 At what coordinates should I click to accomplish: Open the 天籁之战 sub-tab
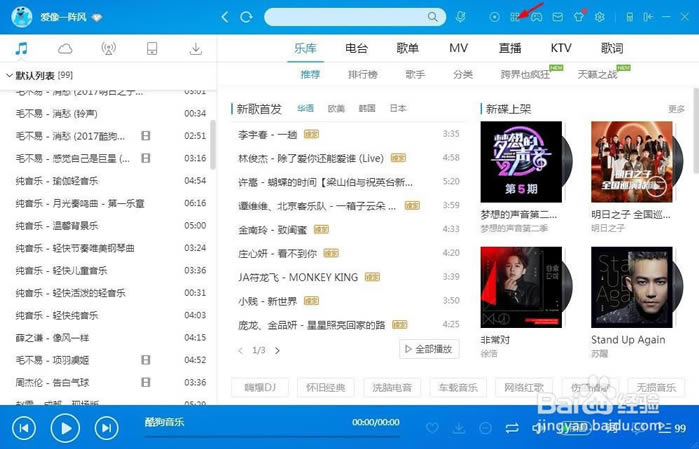point(597,74)
